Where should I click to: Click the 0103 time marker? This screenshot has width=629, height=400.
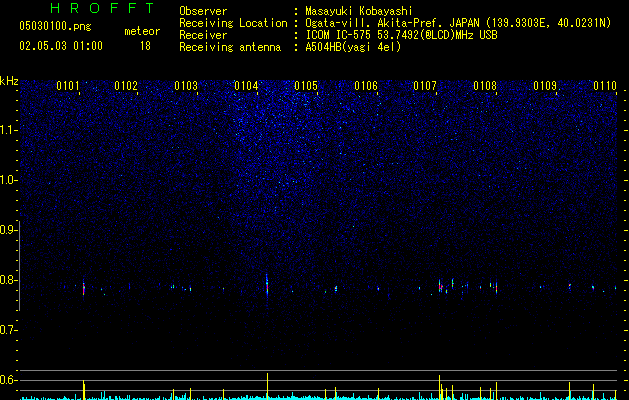(186, 86)
